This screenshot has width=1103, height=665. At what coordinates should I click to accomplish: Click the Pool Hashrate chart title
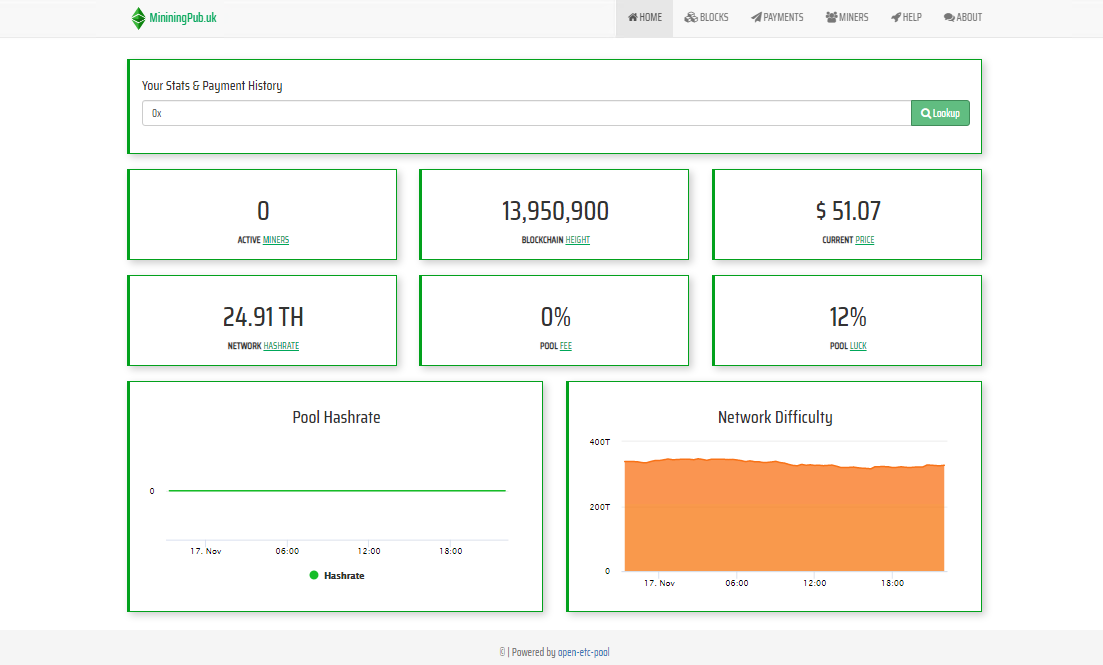(x=336, y=417)
